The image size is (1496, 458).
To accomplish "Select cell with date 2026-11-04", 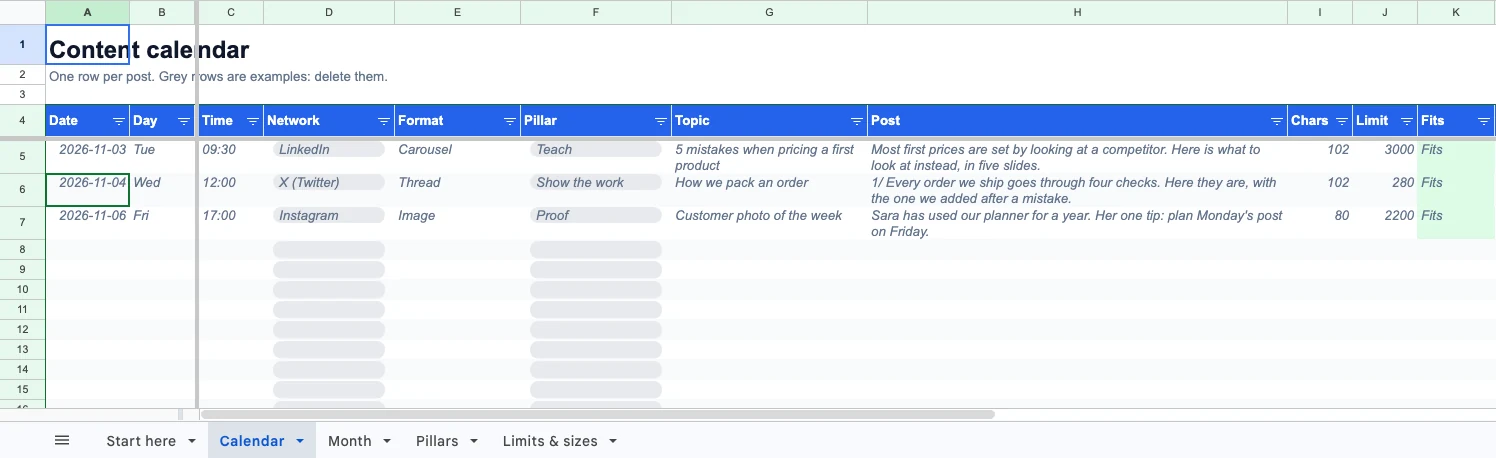I will [88, 189].
